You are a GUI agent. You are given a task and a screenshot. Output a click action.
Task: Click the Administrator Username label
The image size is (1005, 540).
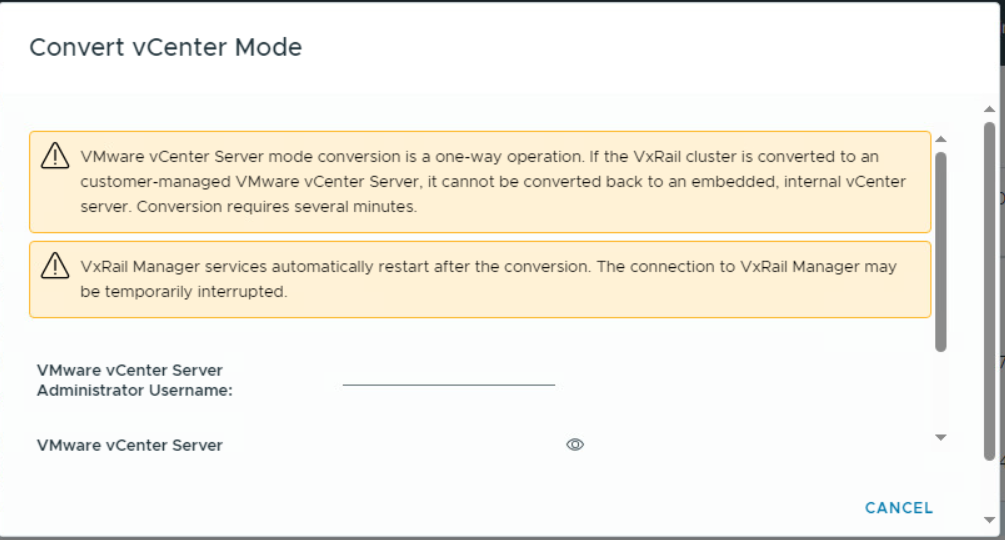point(135,380)
